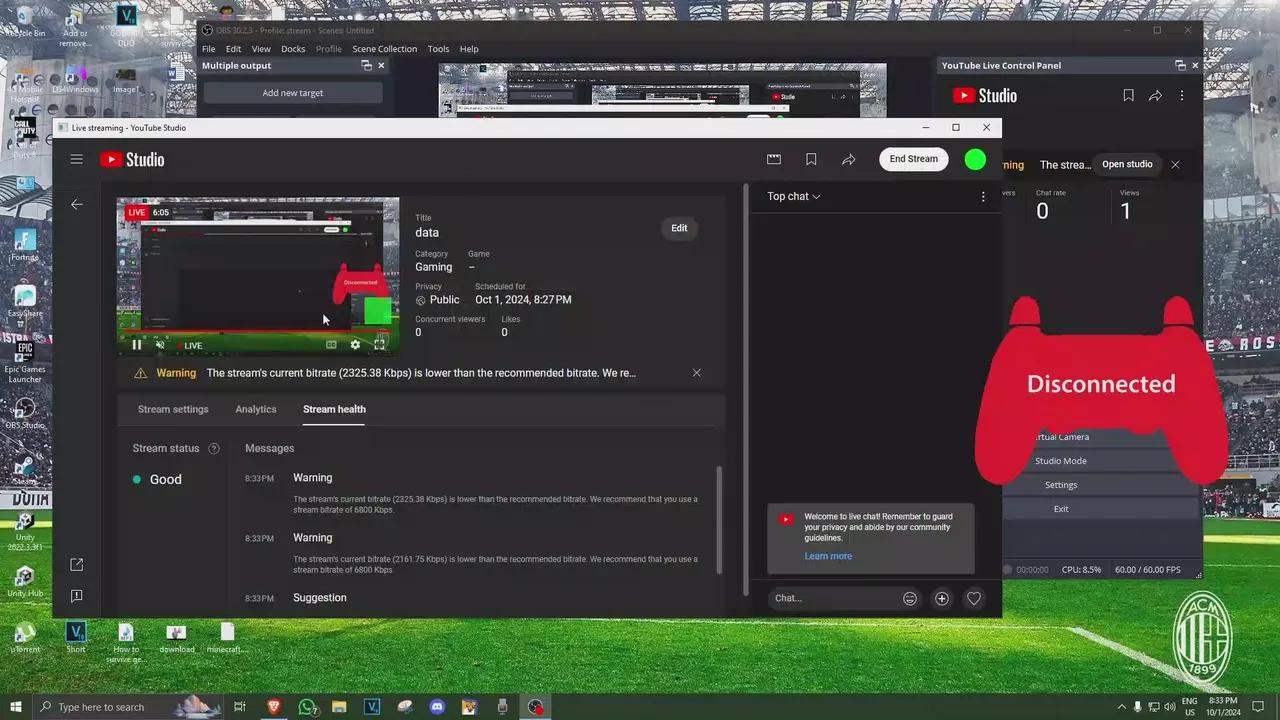Expand the Top chat dropdown
Image resolution: width=1280 pixels, height=720 pixels.
tap(794, 196)
